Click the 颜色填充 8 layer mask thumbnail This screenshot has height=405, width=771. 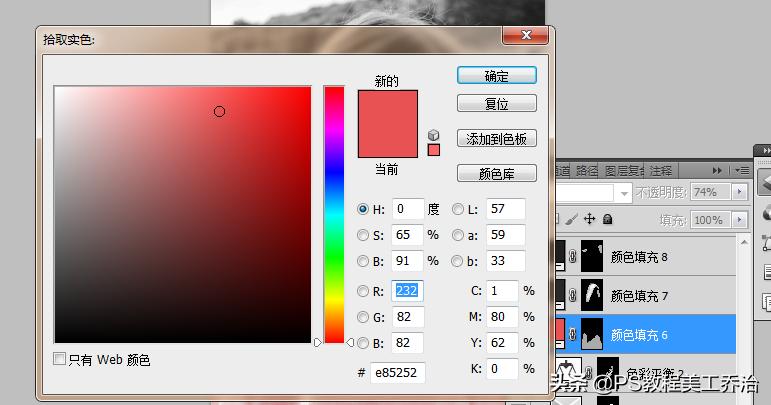pyautogui.click(x=592, y=256)
